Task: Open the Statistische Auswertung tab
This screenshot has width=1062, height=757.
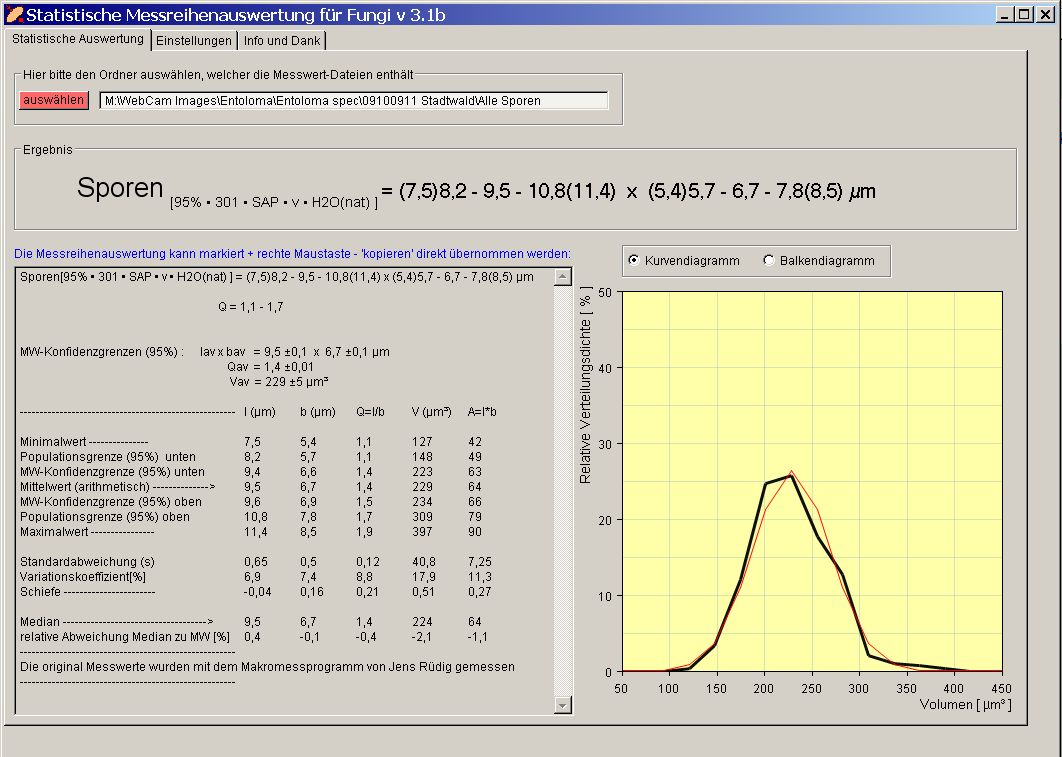Action: click(x=78, y=39)
